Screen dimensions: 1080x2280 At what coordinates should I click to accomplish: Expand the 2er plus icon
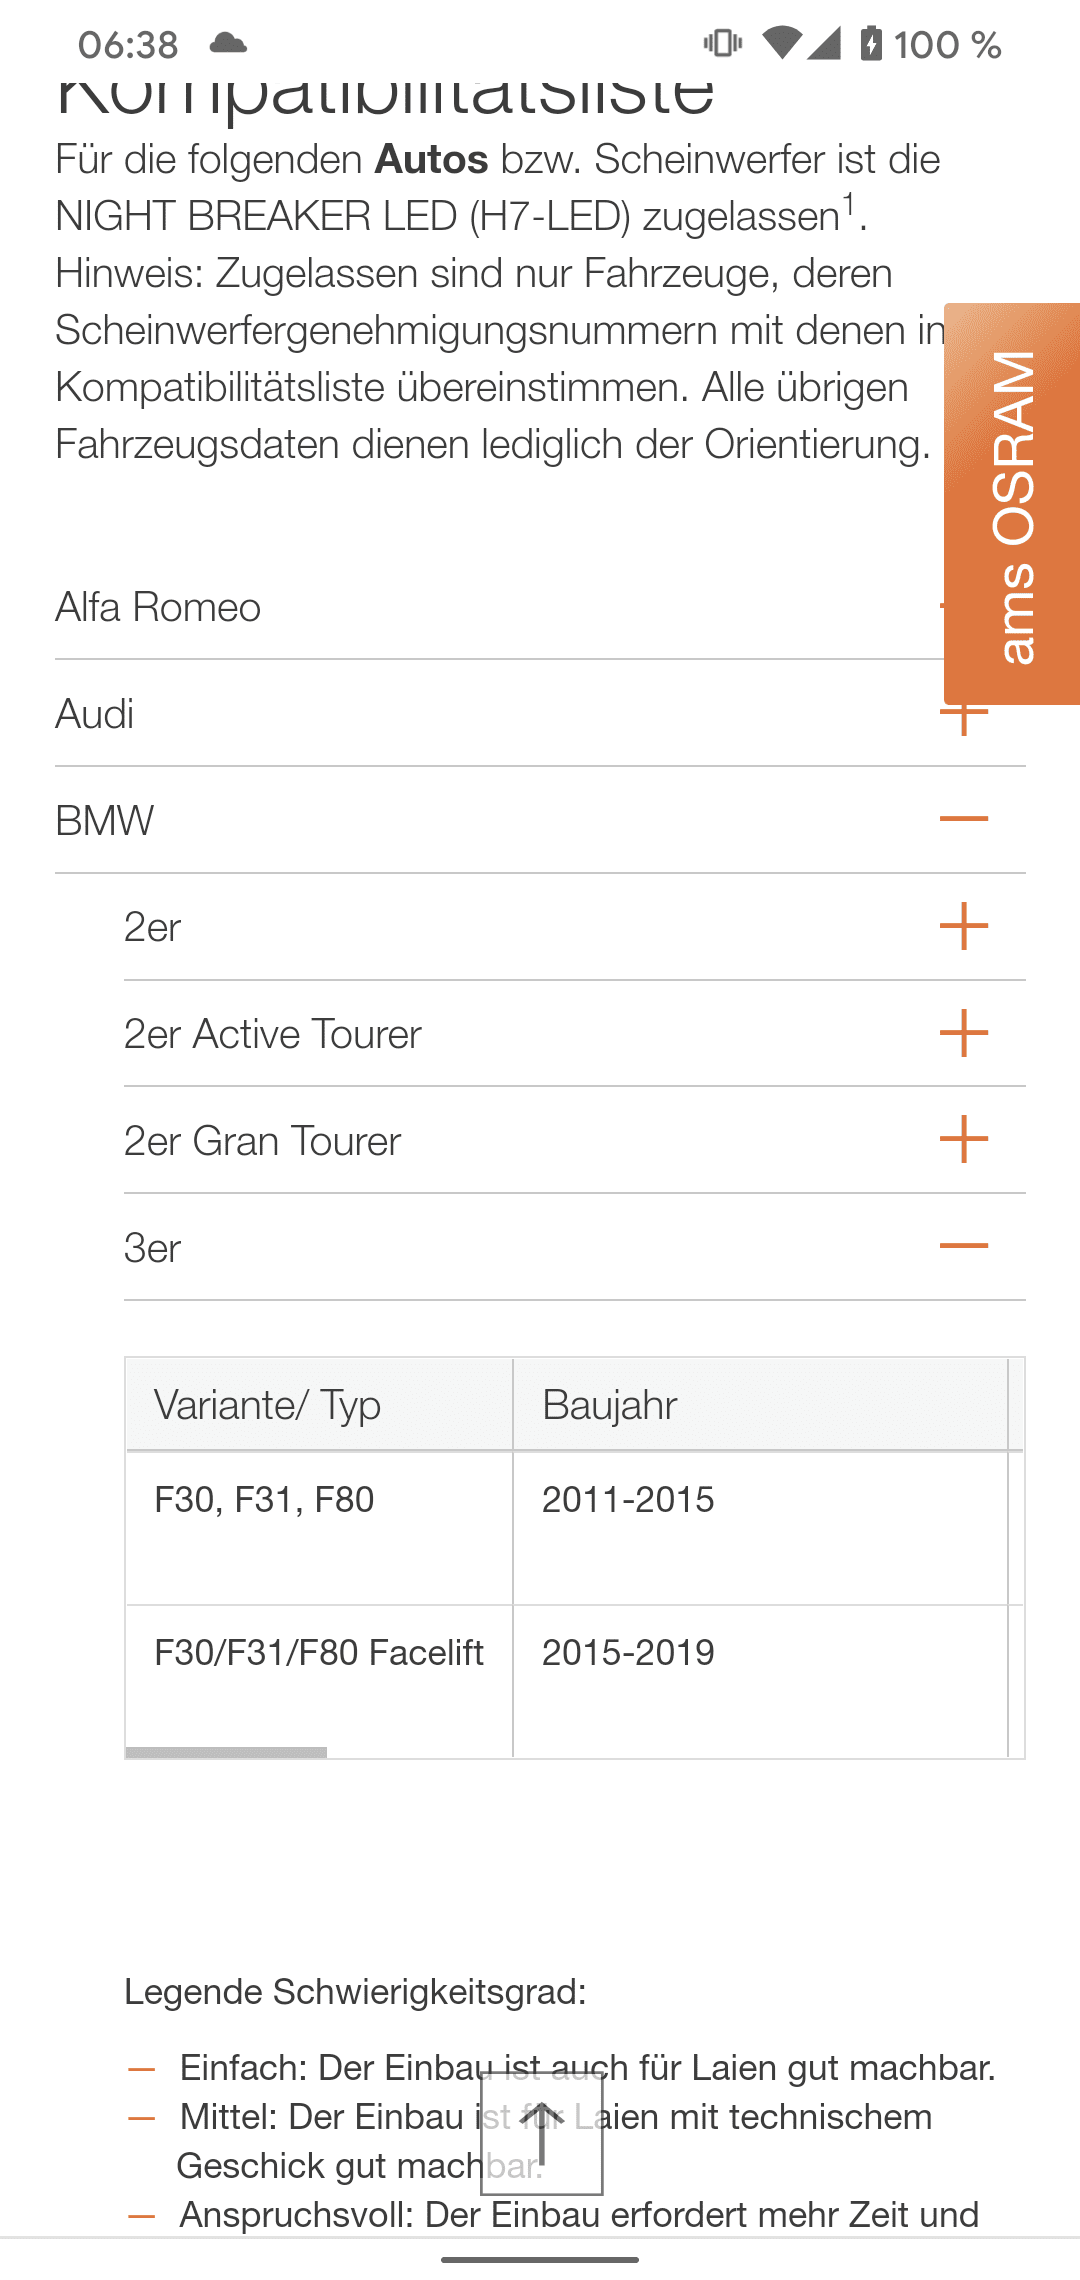[x=964, y=926]
